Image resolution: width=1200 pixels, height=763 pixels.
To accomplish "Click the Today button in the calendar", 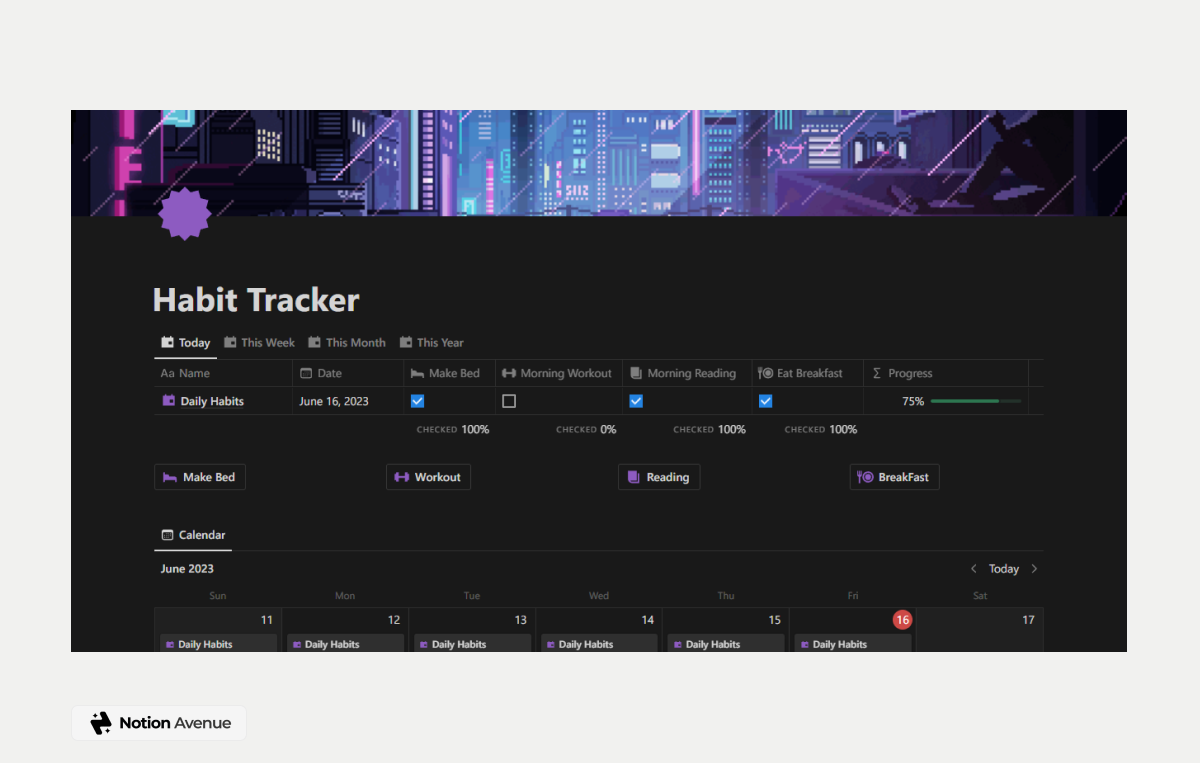I will click(x=1003, y=568).
